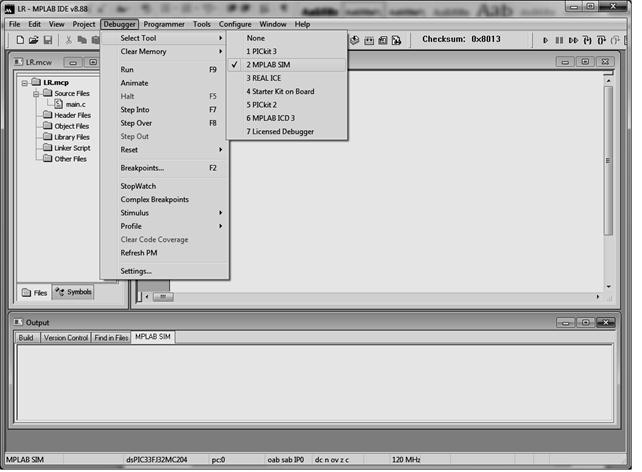
Task: Open StopWatch from Debugger menu
Action: [165, 186]
